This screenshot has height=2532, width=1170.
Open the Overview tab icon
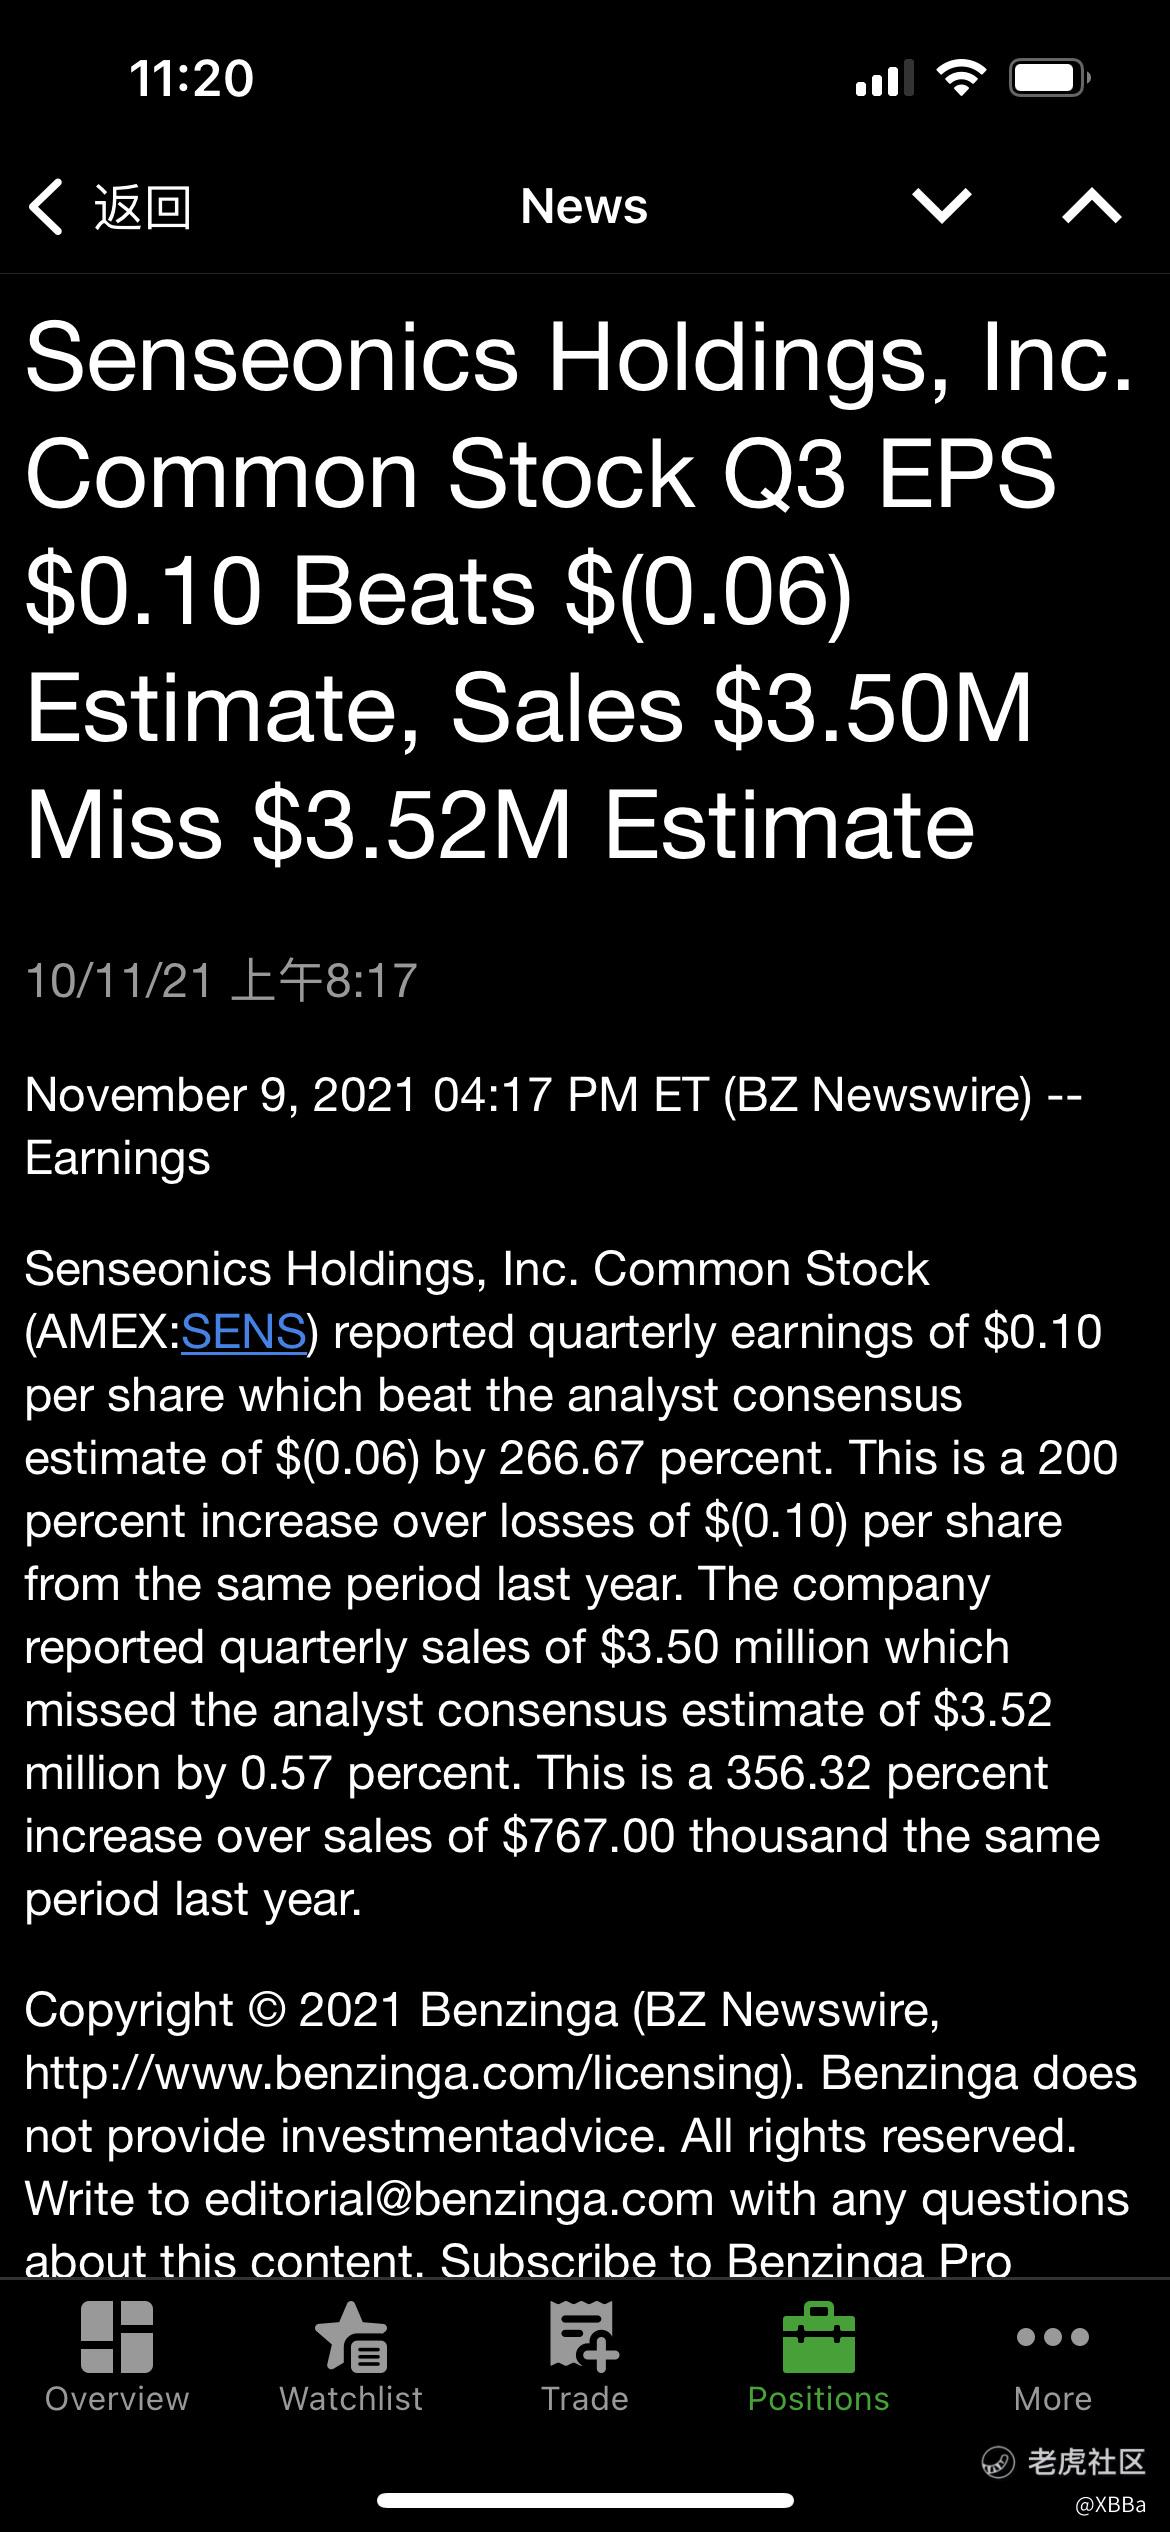pyautogui.click(x=117, y=2337)
